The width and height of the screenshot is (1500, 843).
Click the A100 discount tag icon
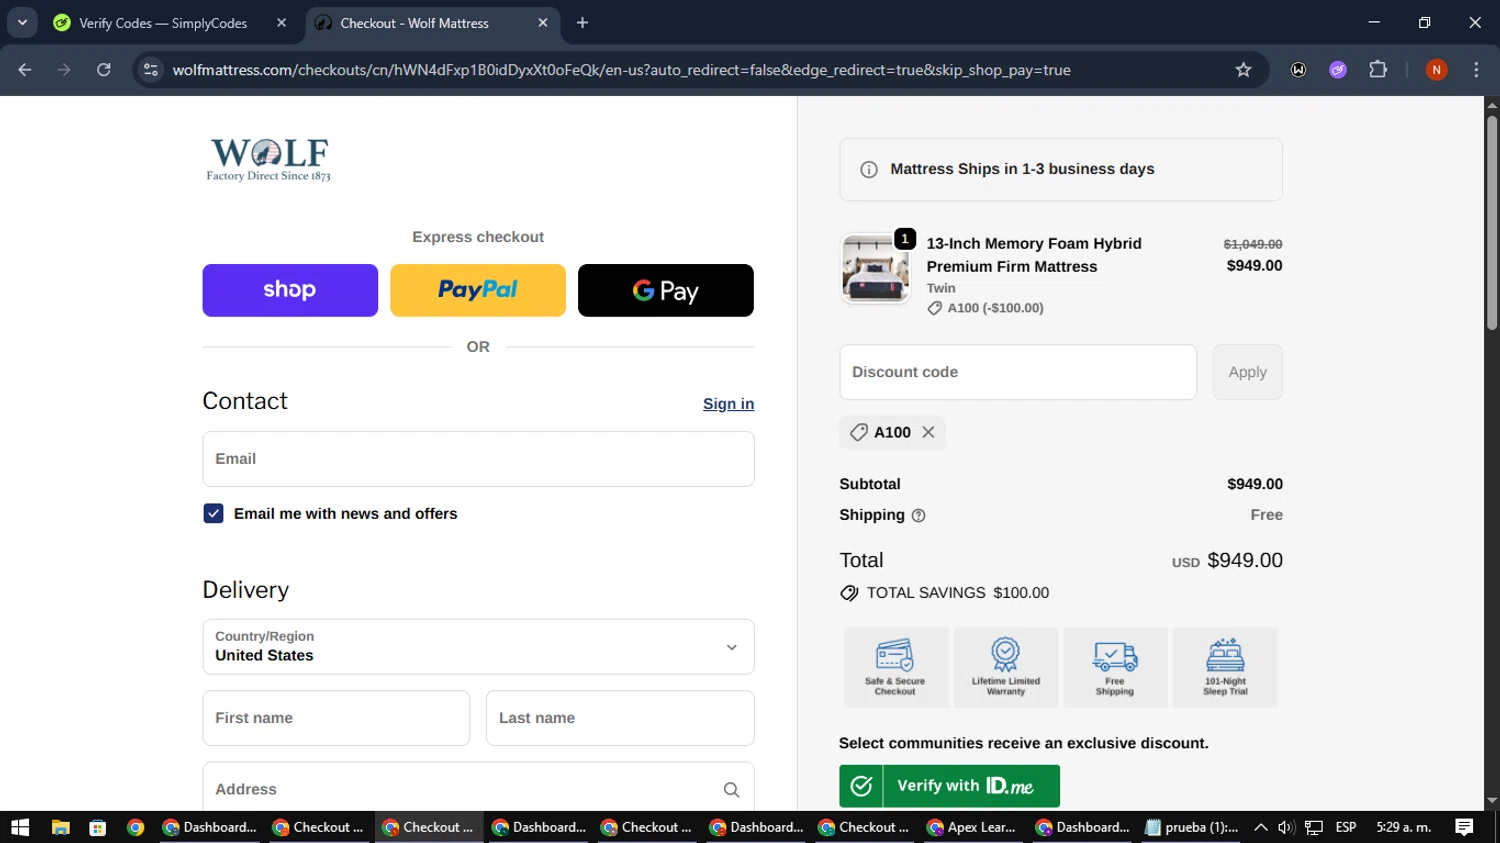coord(858,432)
